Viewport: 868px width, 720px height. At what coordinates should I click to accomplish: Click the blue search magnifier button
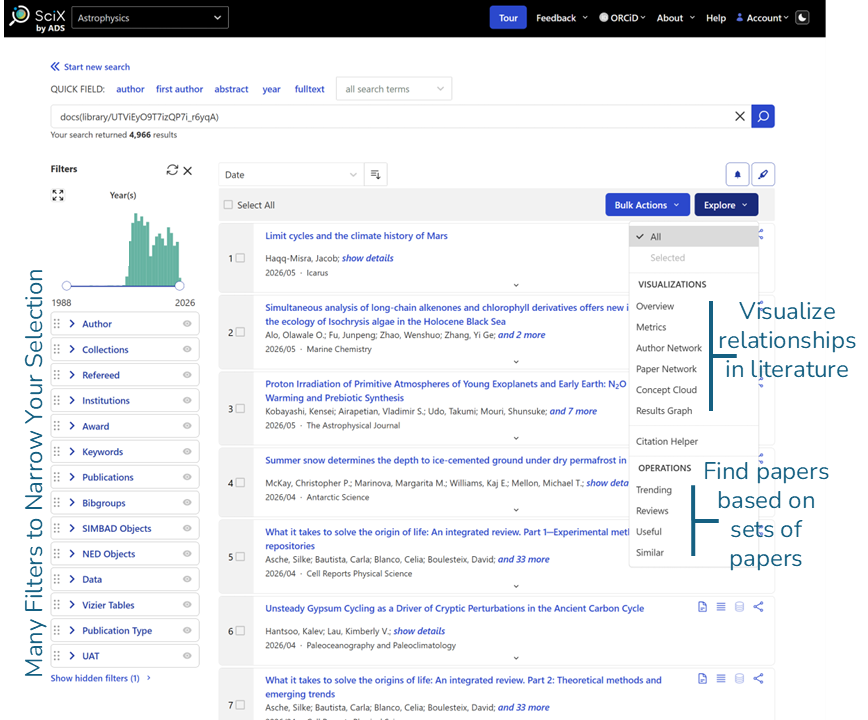[762, 116]
